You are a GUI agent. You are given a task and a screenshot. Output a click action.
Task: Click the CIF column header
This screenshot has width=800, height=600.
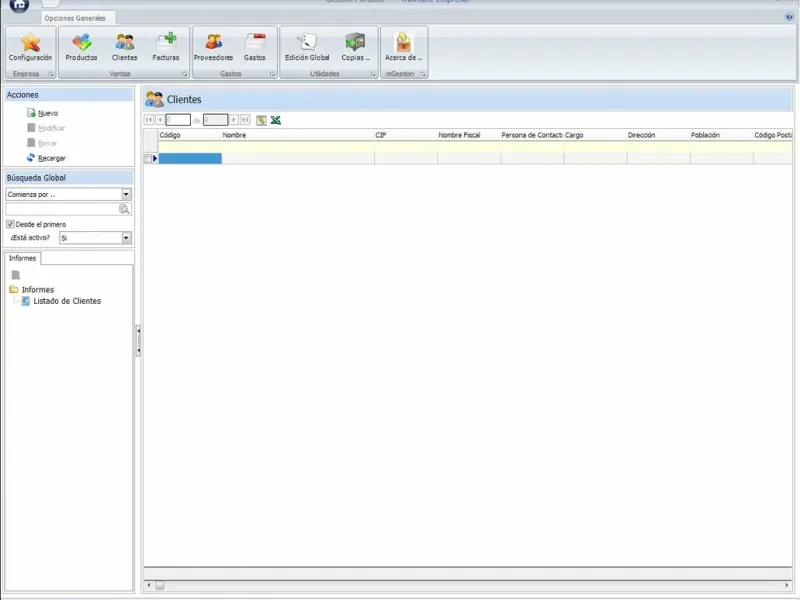[x=406, y=135]
